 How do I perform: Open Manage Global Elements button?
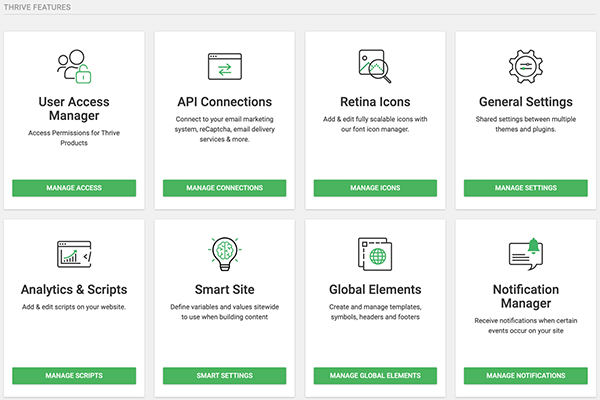(375, 376)
